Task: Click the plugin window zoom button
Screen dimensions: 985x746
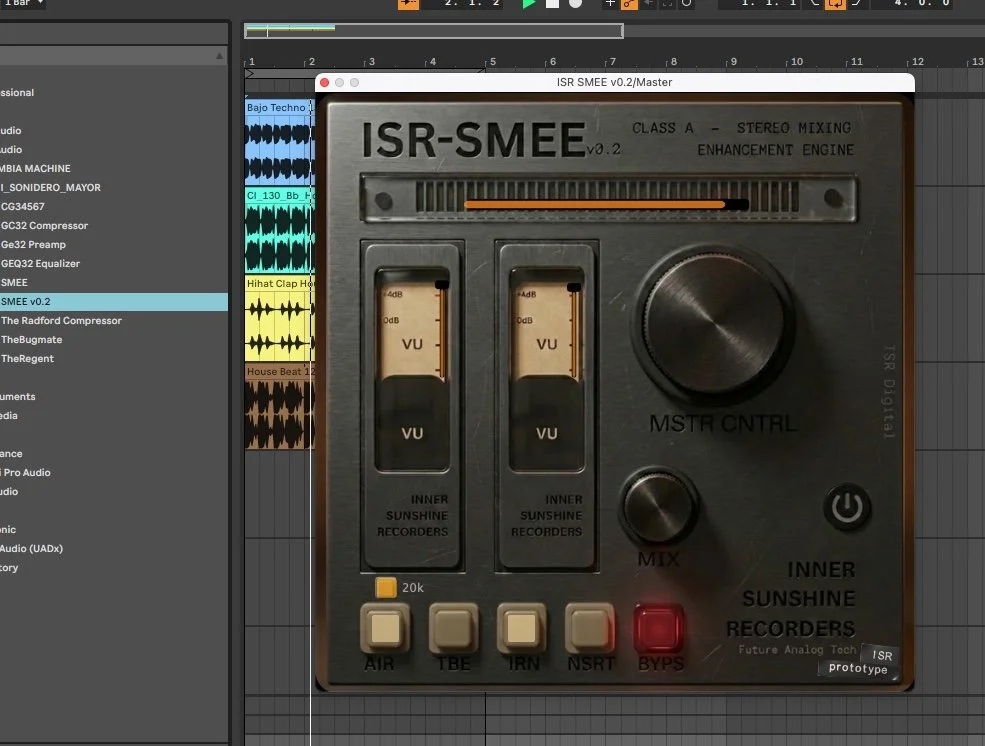Action: click(x=354, y=82)
